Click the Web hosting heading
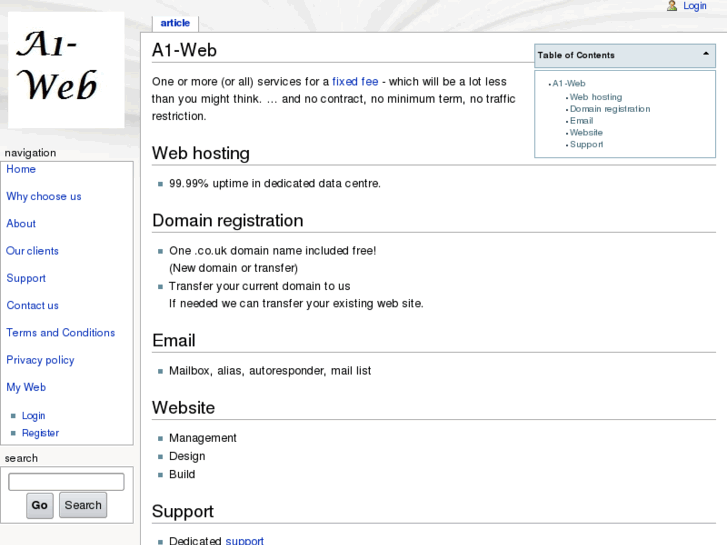This screenshot has height=545, width=727. click(x=201, y=154)
